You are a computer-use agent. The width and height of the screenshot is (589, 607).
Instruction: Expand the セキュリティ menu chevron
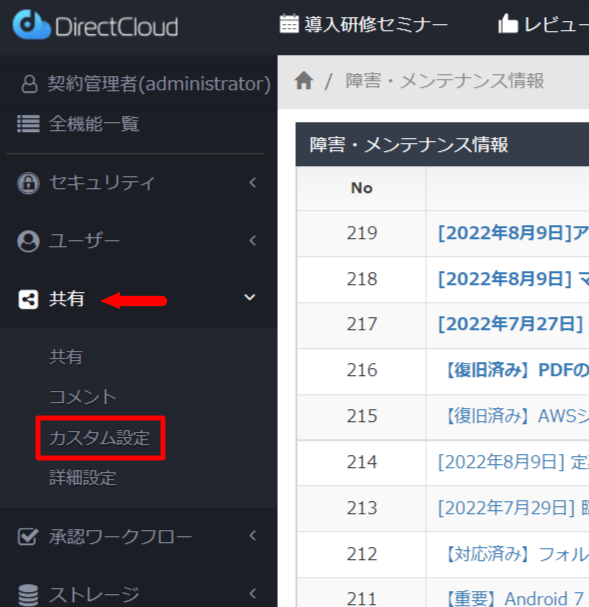point(252,182)
